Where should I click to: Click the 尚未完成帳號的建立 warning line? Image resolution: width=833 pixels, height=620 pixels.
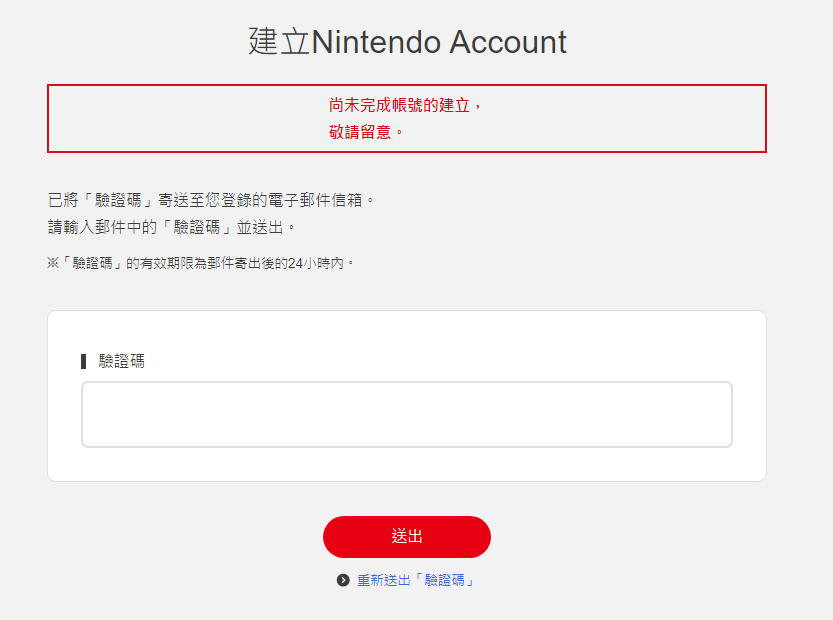click(405, 105)
